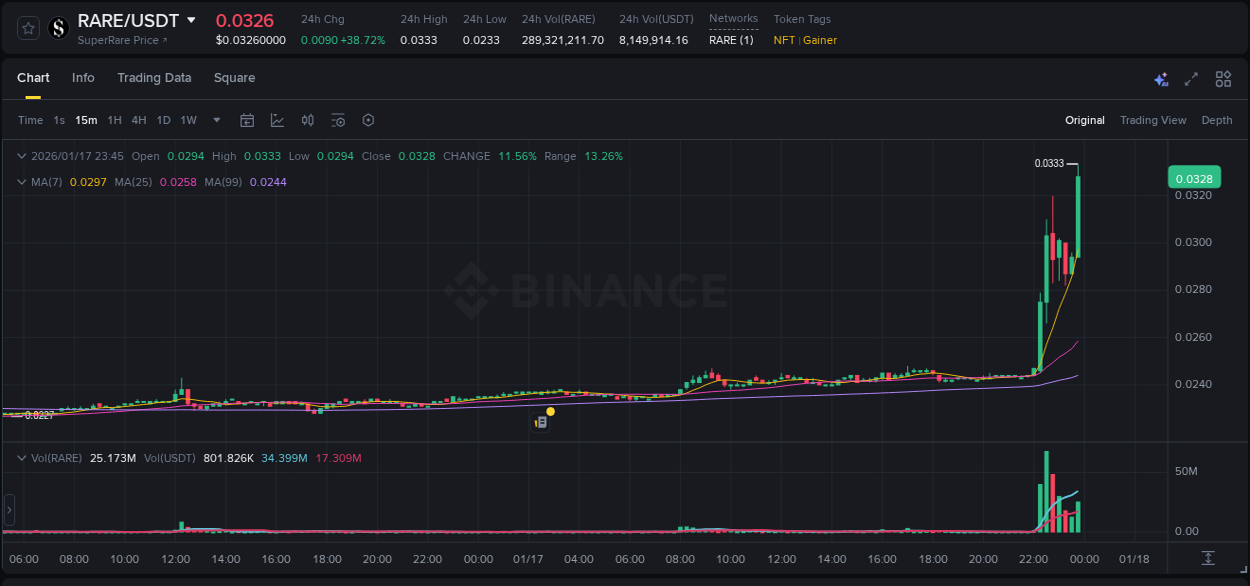Collapse the Vol(RARE) volume panel

pyautogui.click(x=22, y=458)
